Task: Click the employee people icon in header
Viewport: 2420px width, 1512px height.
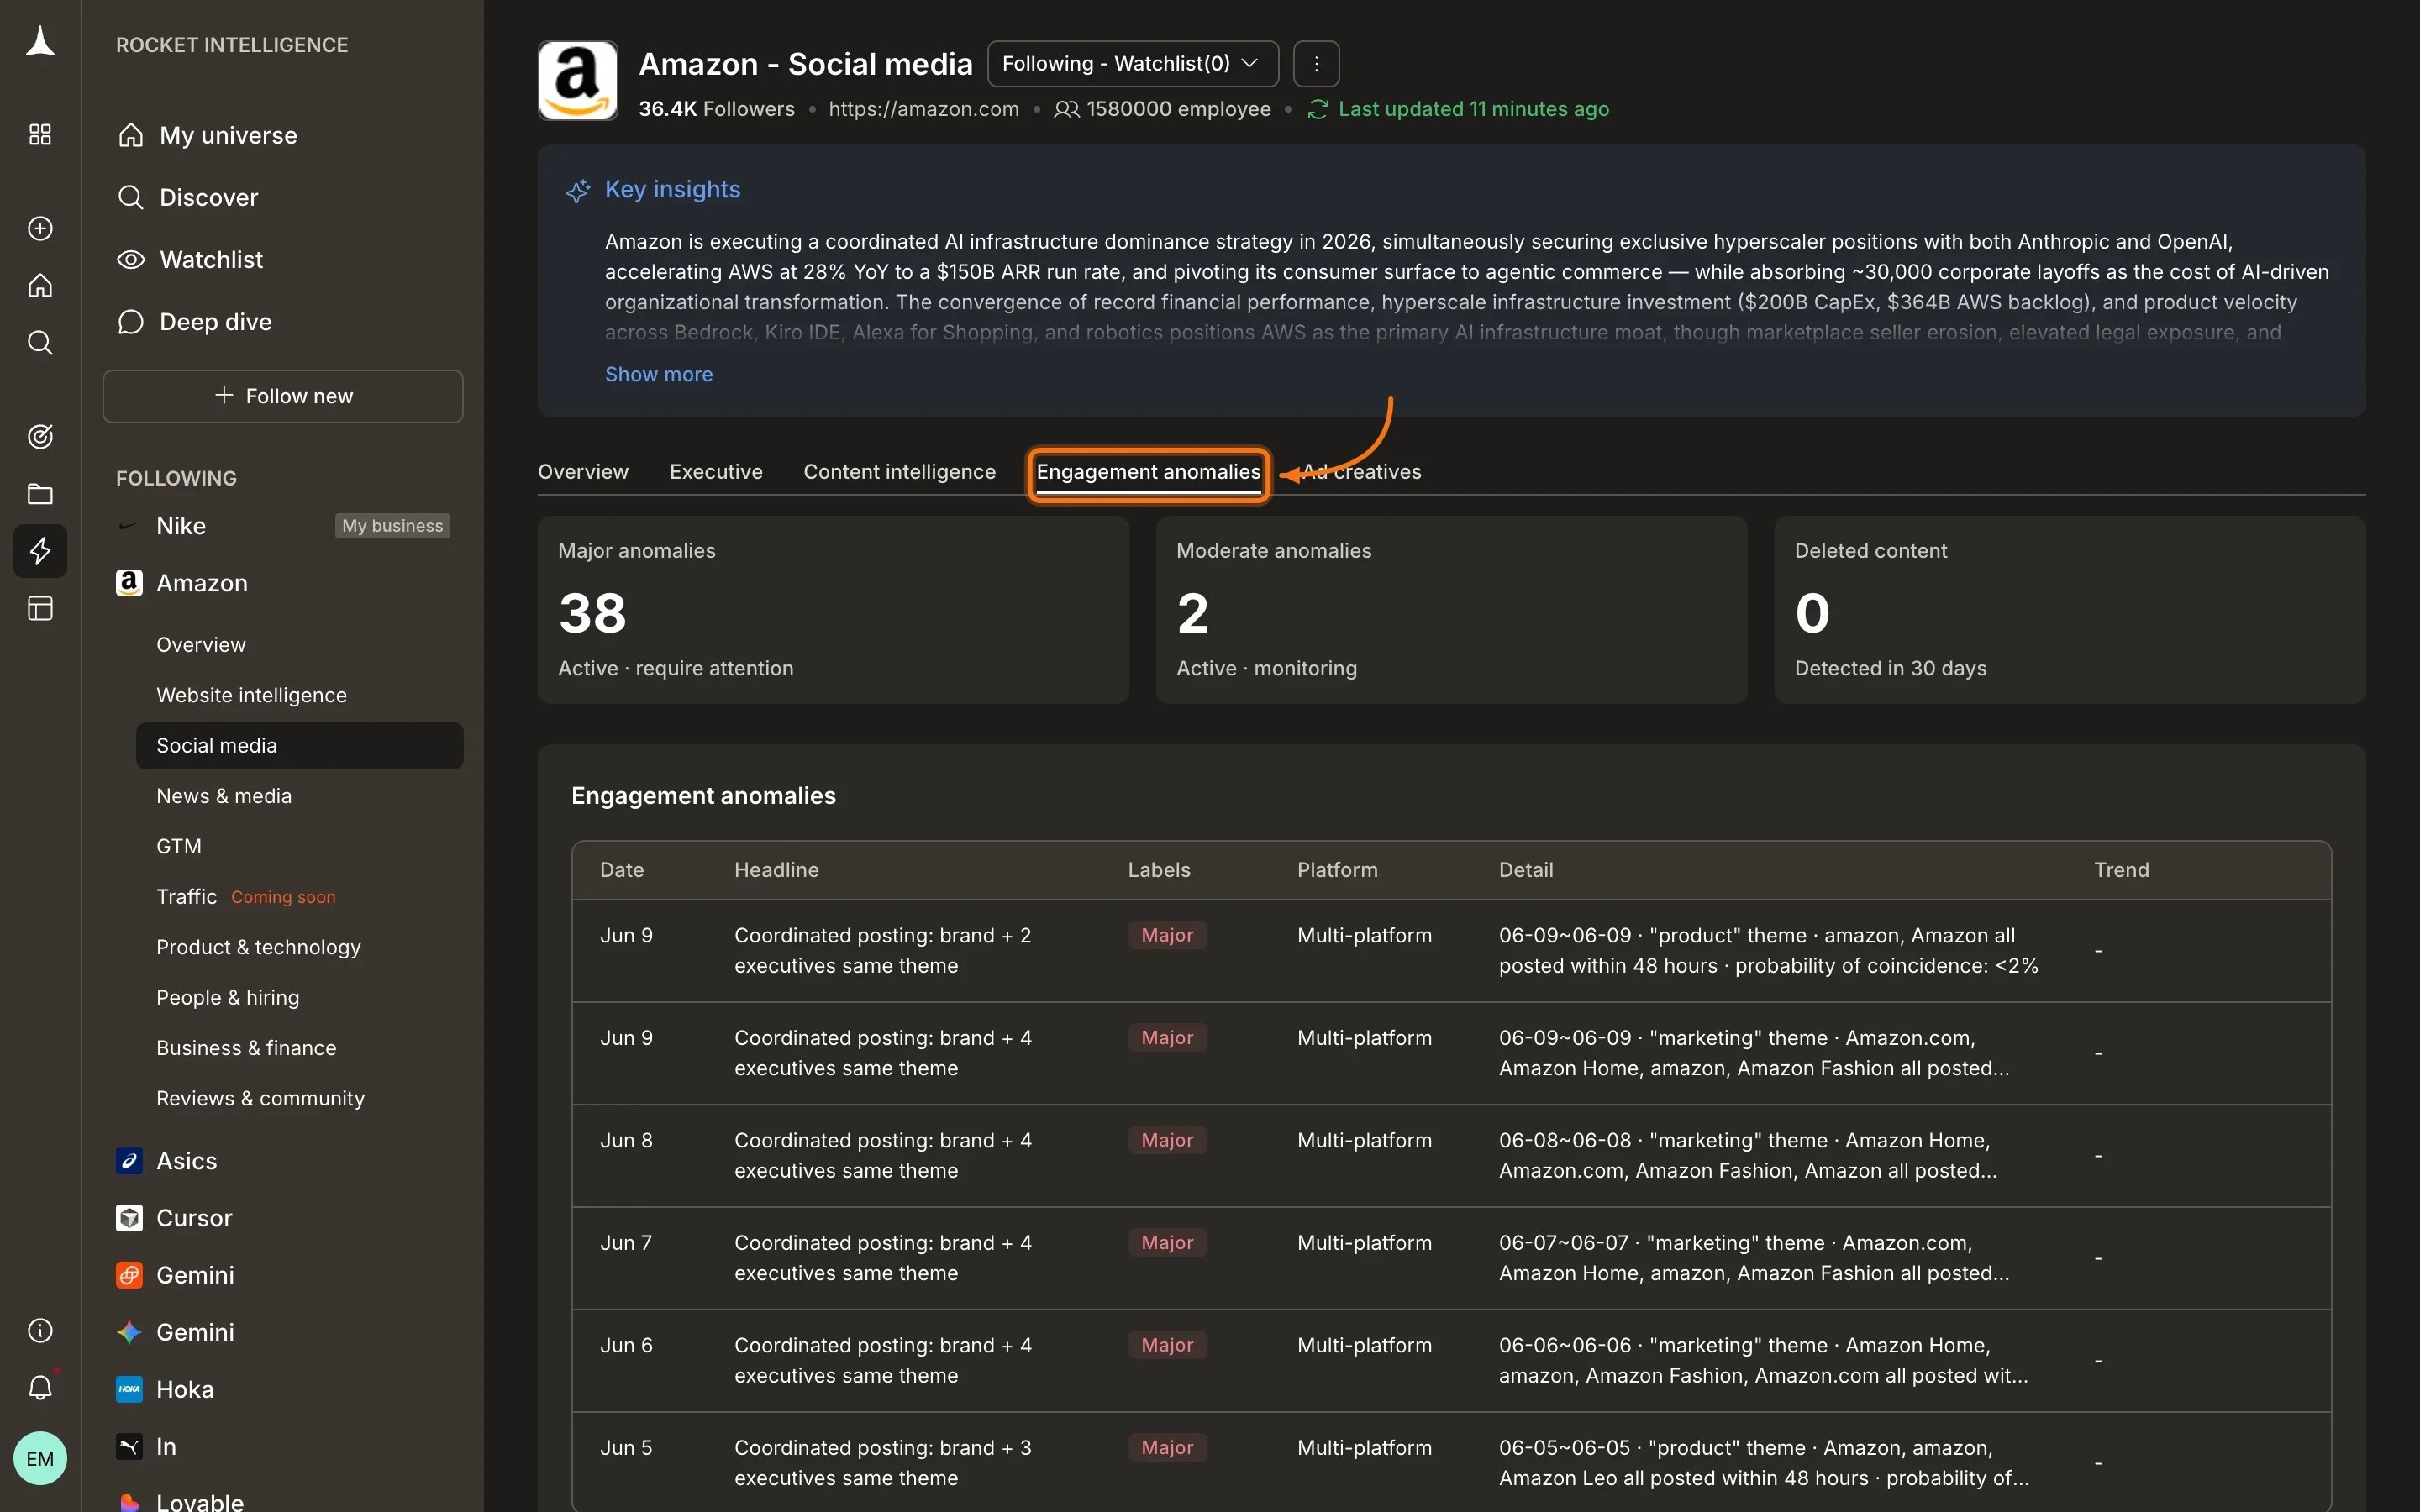Action: [x=1066, y=109]
